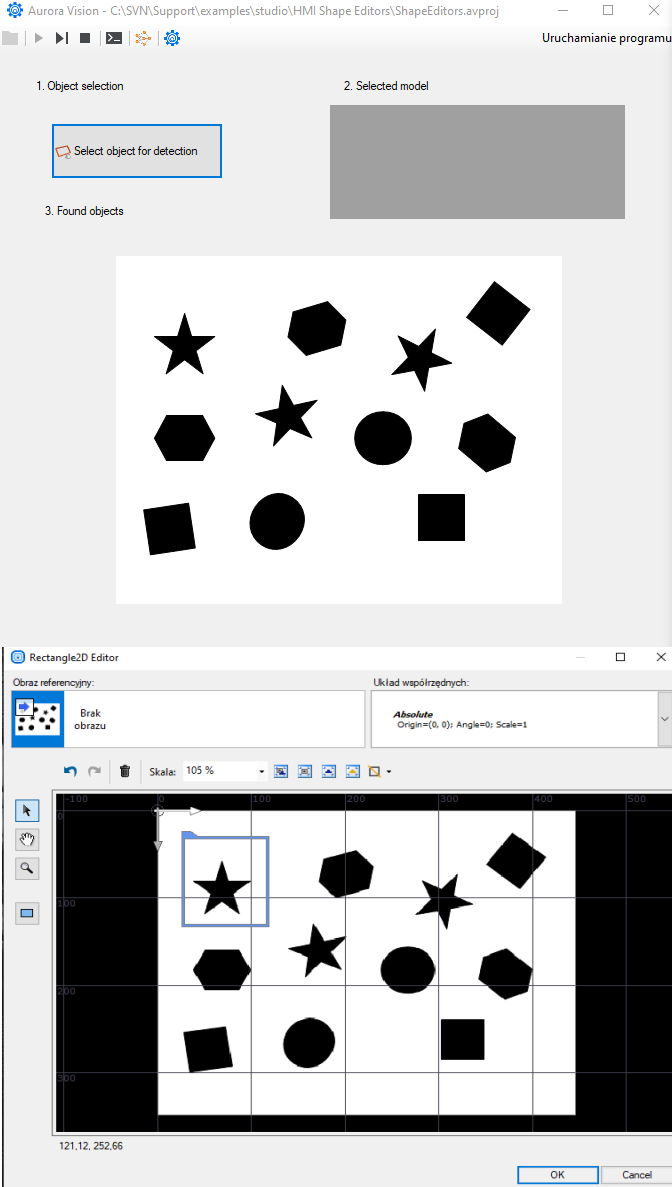Click the blue Aurora Vision gear icon in toolbar
Screen dimensions: 672x1187
tap(172, 38)
